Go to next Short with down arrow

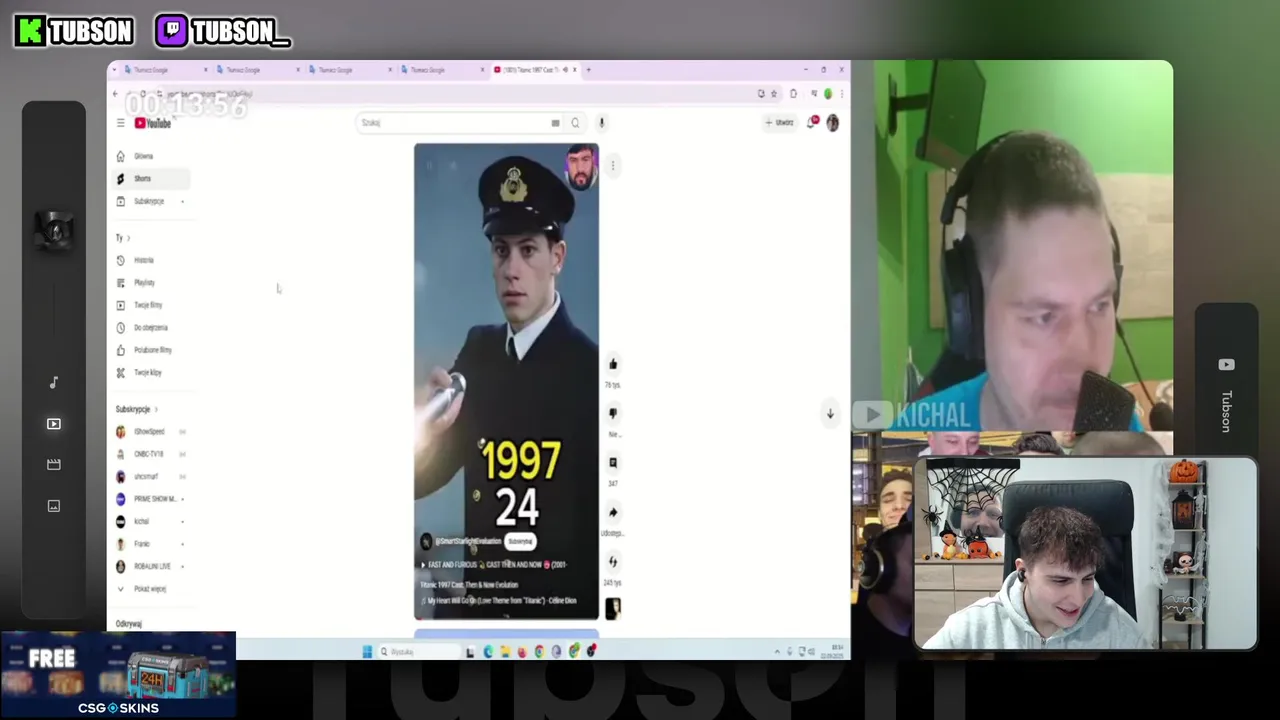830,413
